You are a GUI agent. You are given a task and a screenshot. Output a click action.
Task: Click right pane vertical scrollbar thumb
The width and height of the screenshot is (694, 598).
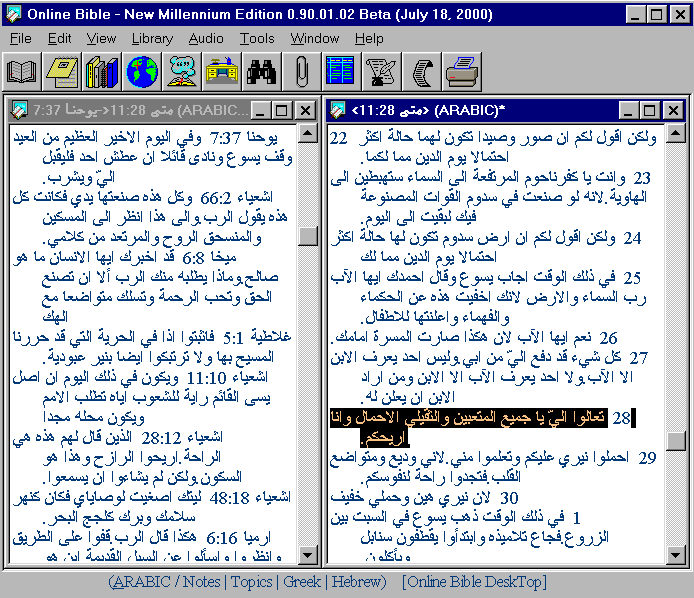click(676, 441)
